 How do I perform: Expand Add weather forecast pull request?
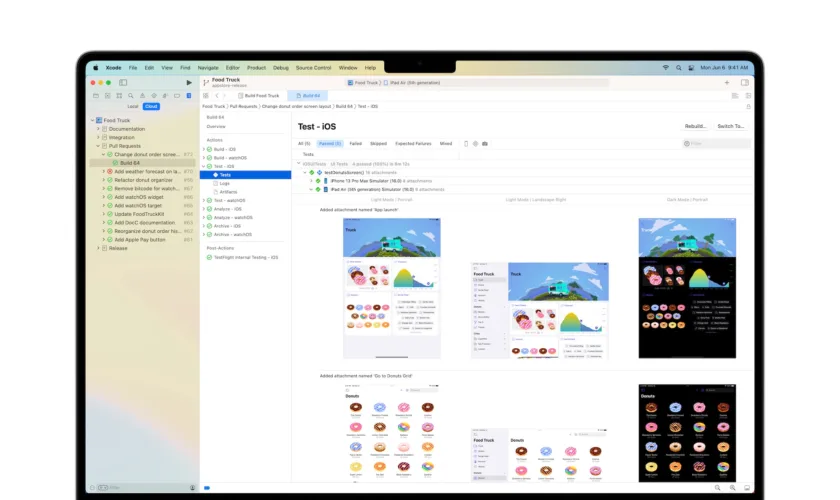tap(104, 171)
